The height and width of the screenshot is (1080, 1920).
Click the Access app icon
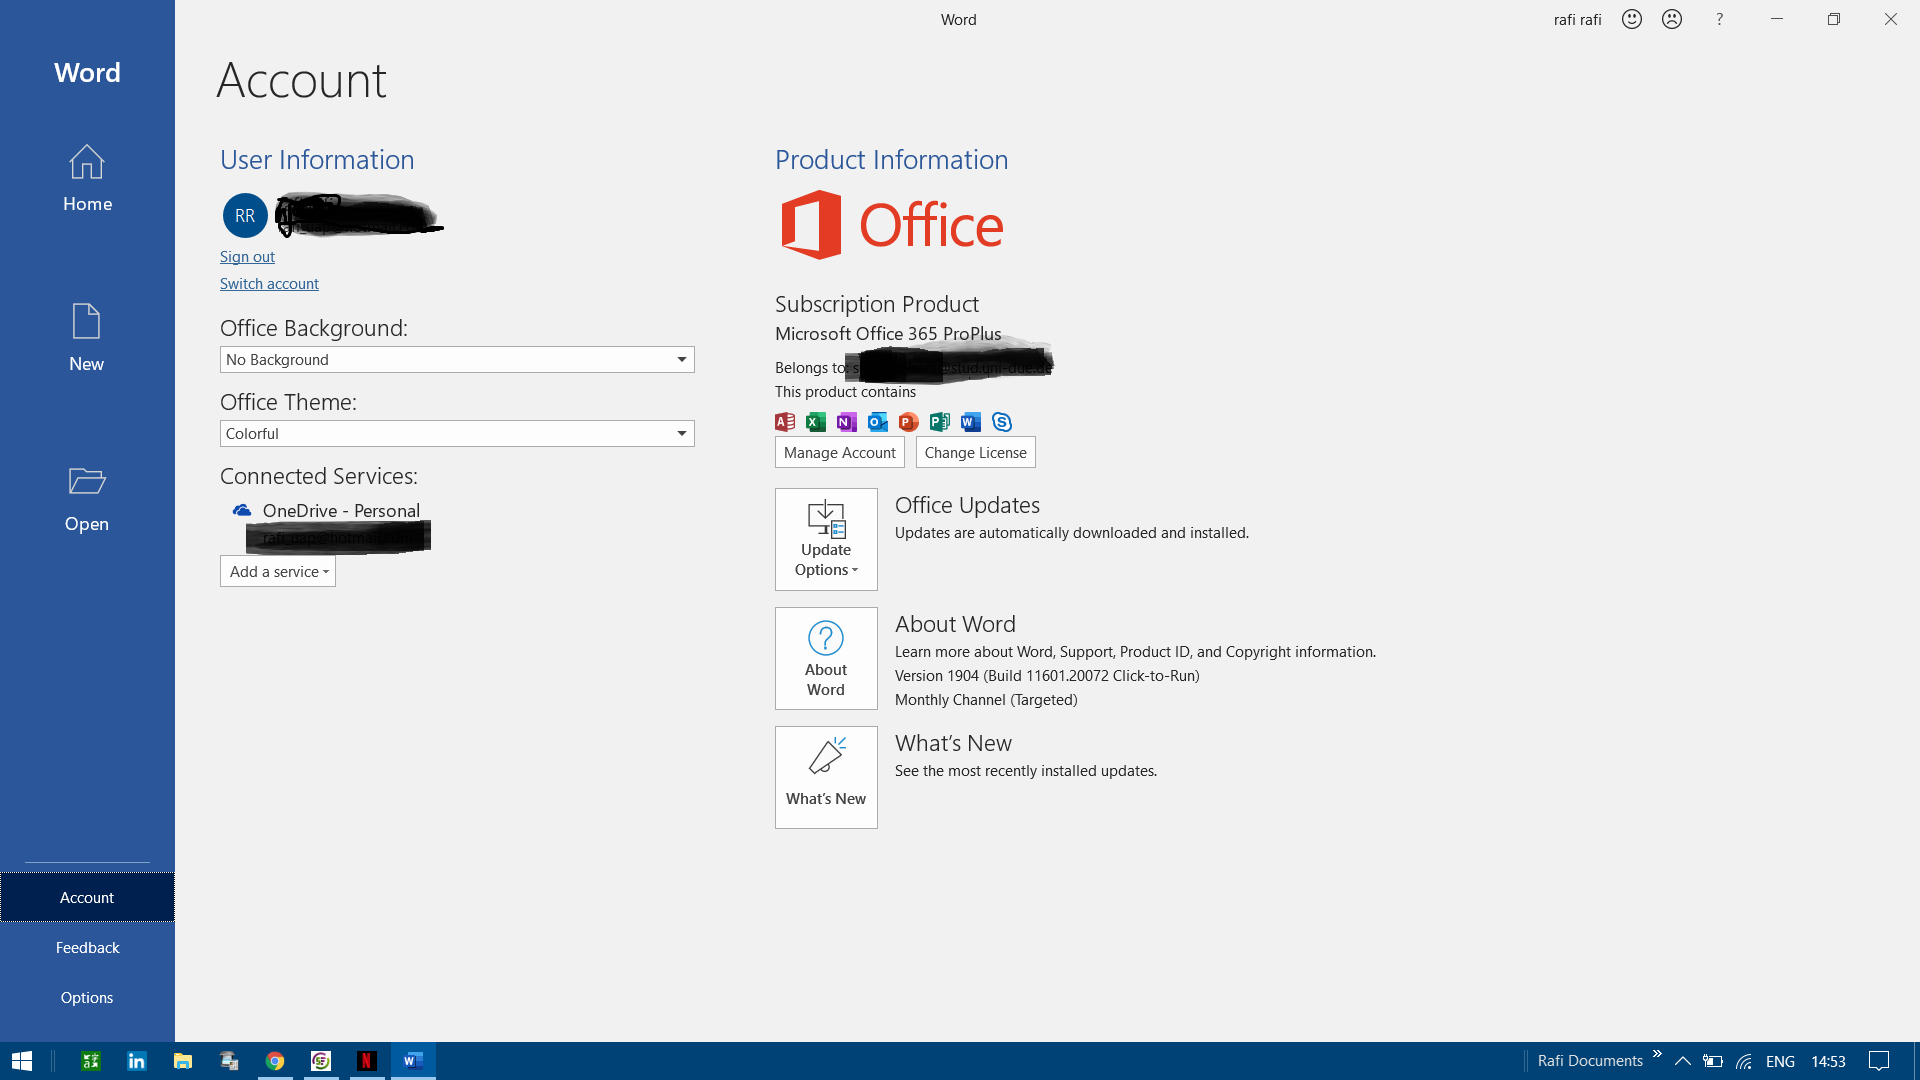coord(785,422)
